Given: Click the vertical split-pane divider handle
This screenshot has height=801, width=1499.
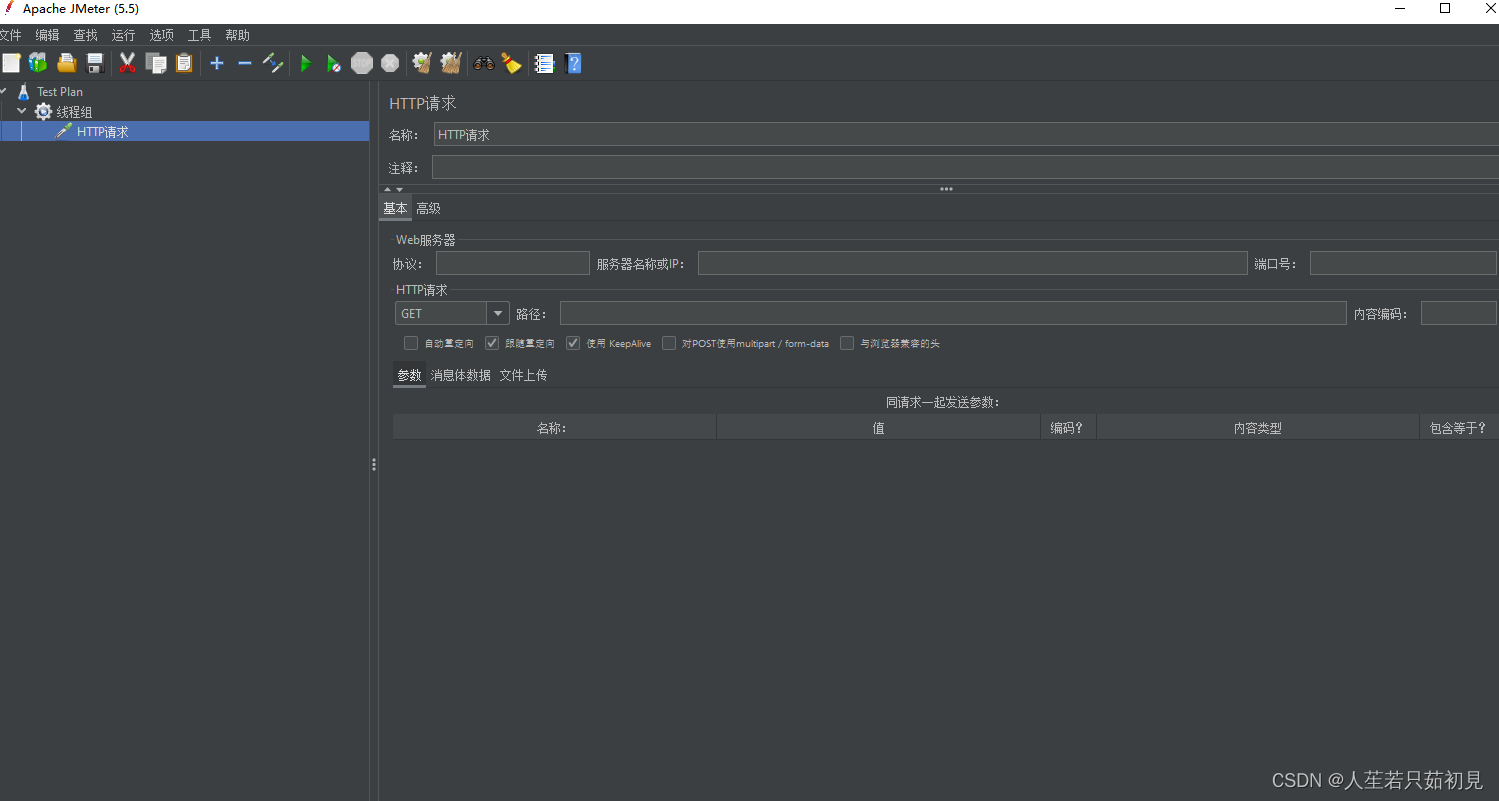Looking at the screenshot, I should (374, 464).
